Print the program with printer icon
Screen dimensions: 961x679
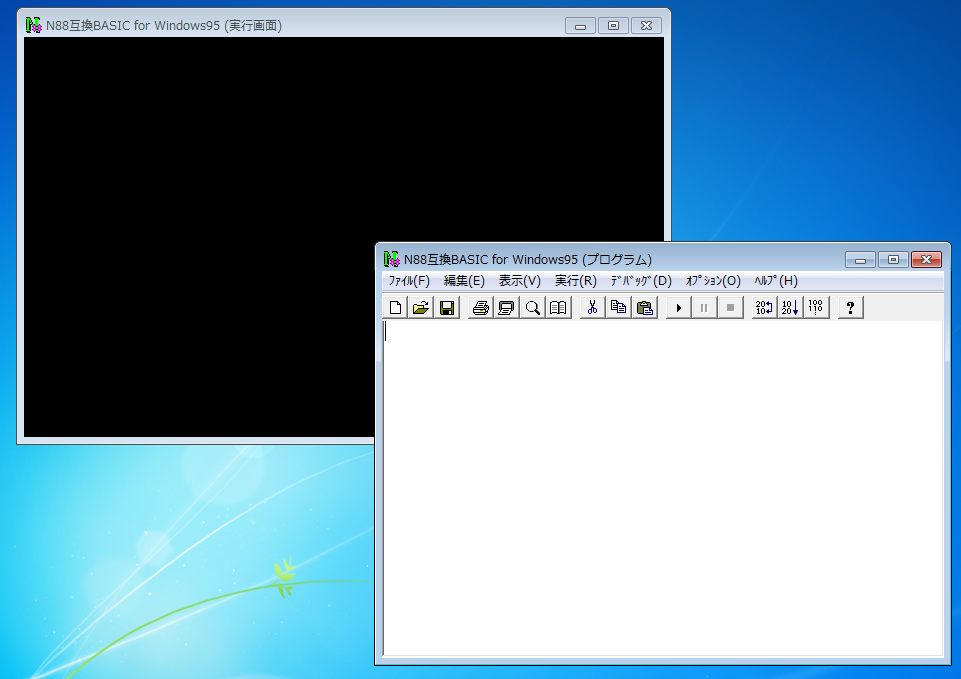(480, 308)
